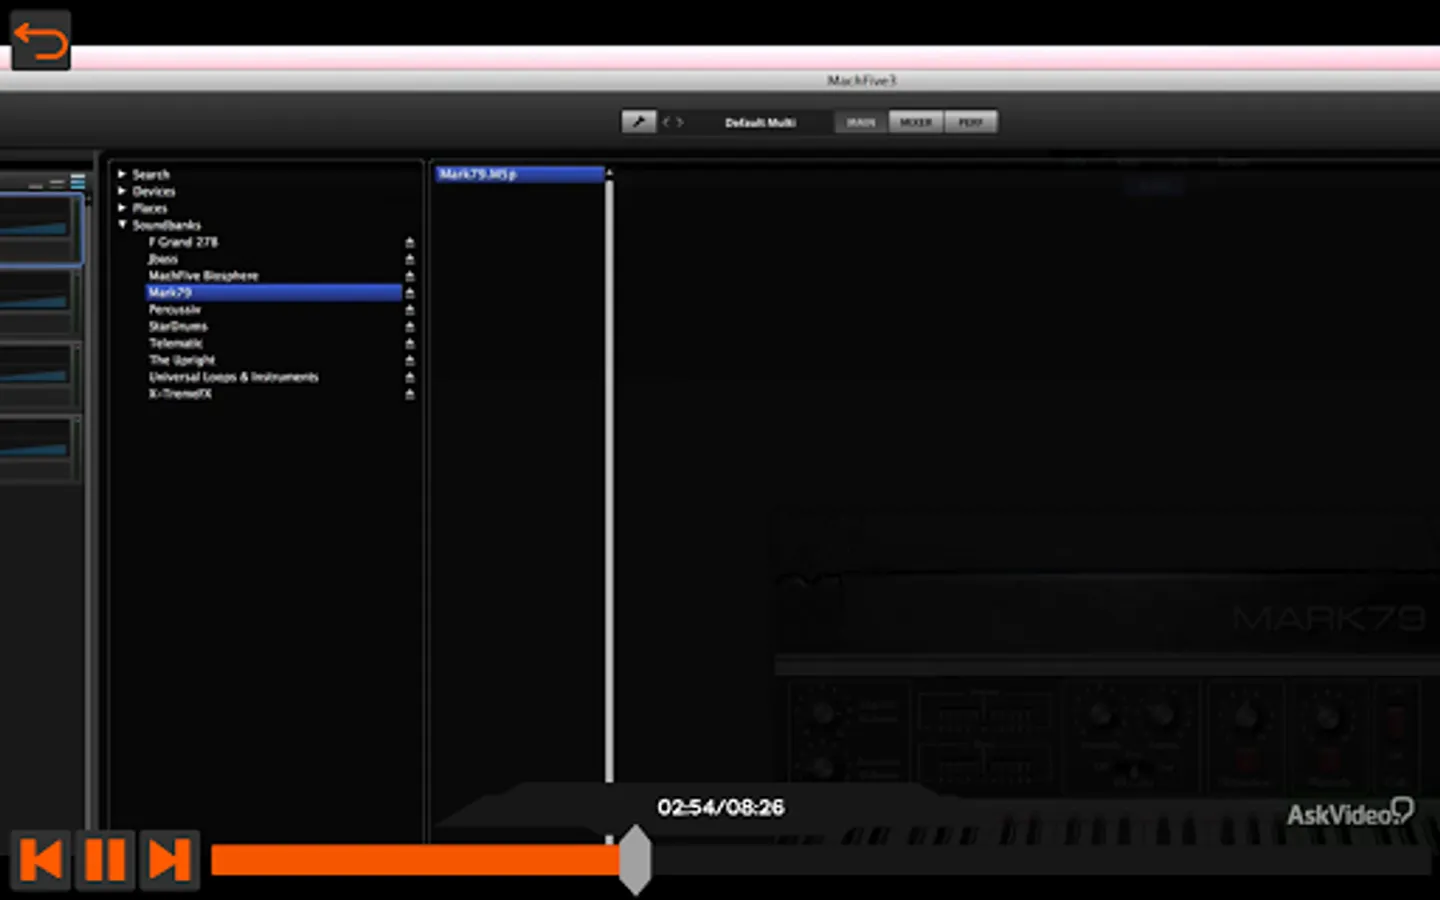Open the PERF view tab
The height and width of the screenshot is (900, 1440).
pos(970,122)
